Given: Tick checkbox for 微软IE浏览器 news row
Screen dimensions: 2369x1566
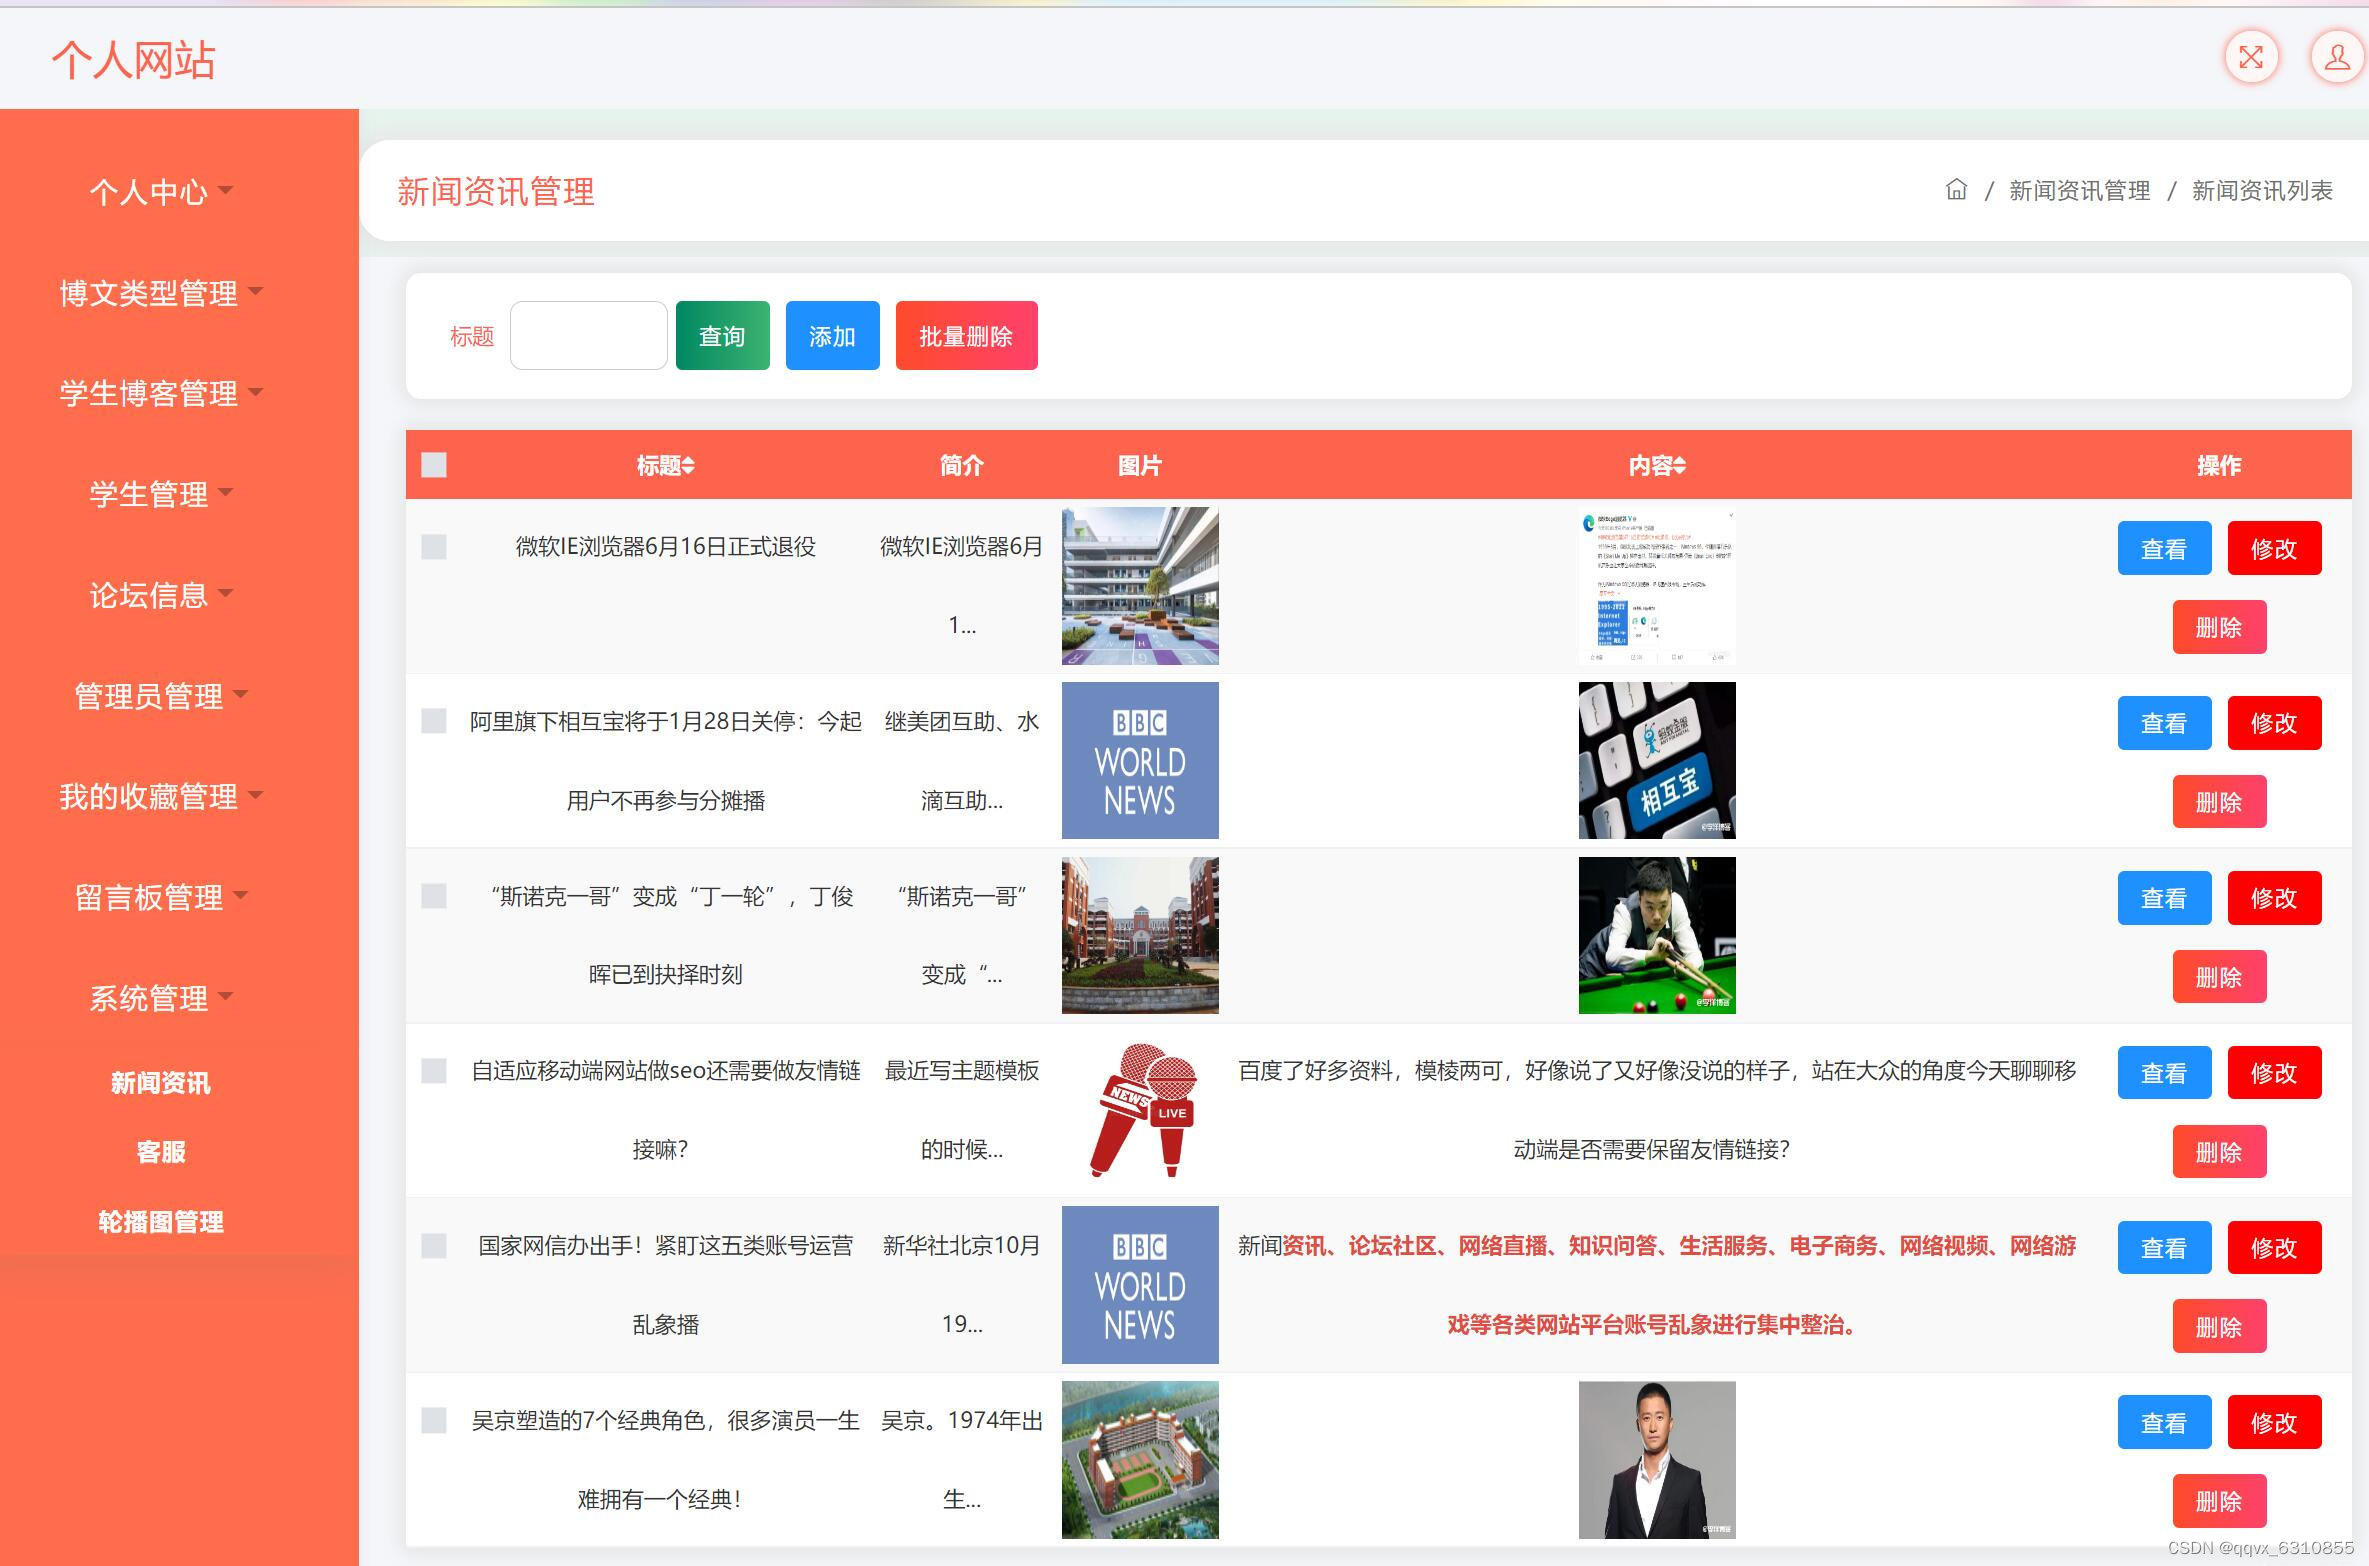Looking at the screenshot, I should (434, 547).
